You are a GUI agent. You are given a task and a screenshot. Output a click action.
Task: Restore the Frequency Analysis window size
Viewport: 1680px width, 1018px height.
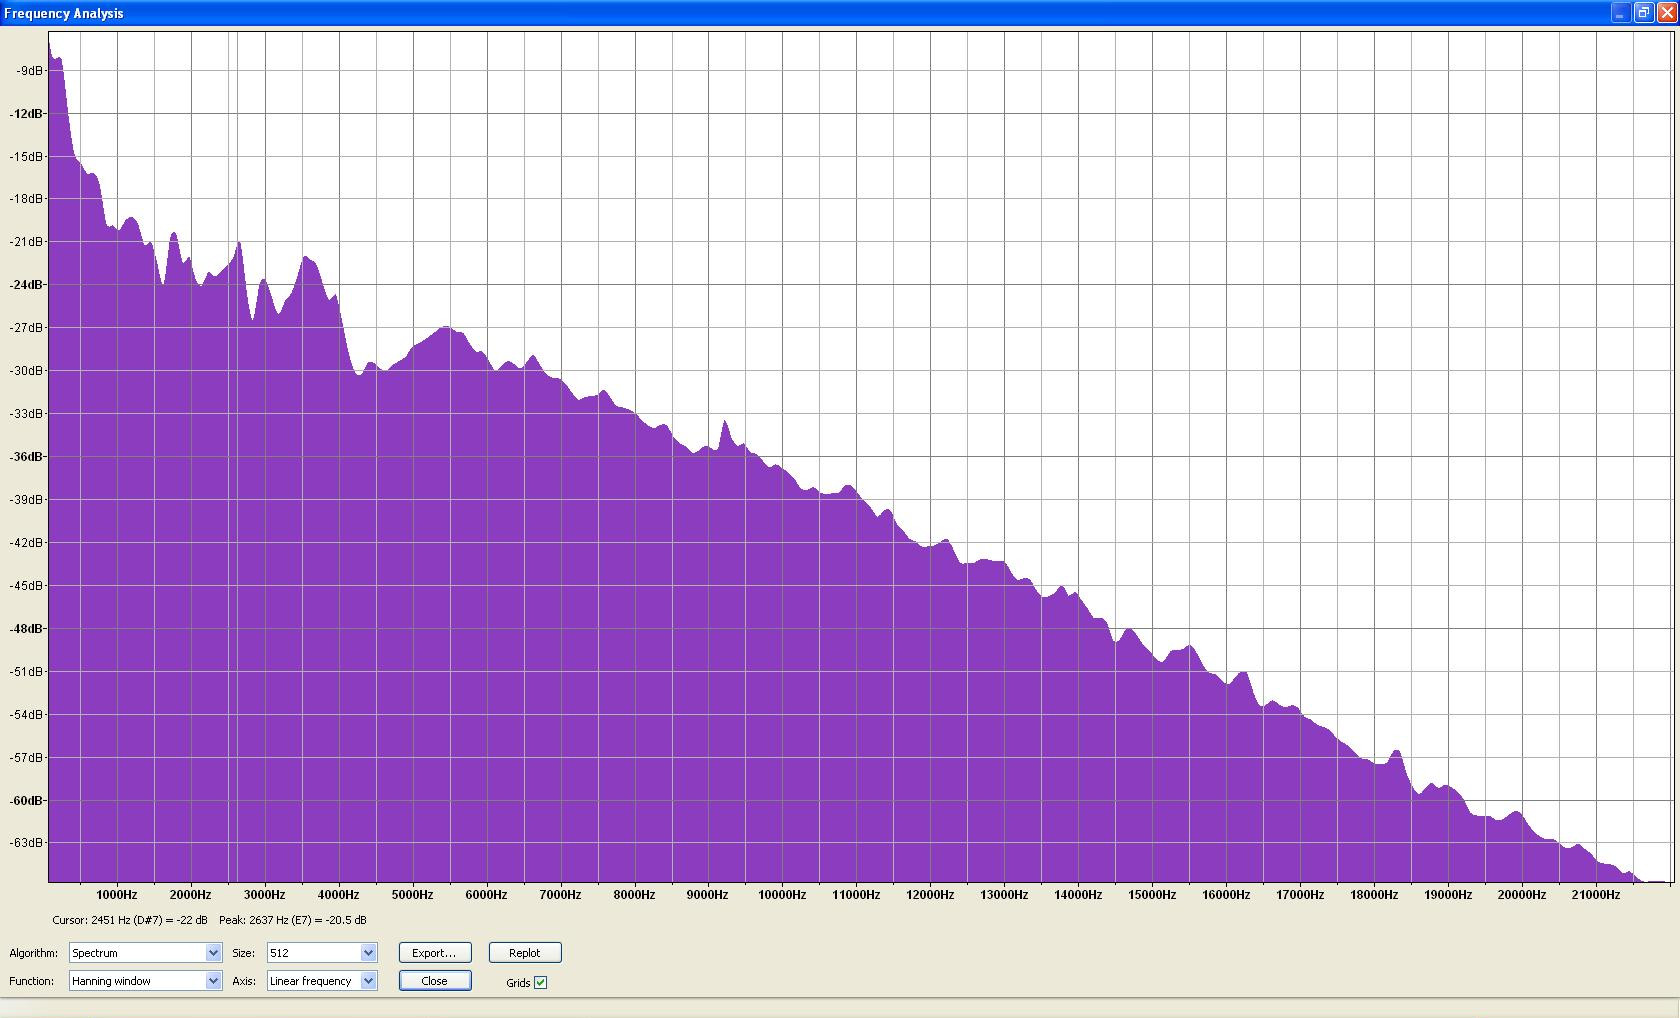1644,13
